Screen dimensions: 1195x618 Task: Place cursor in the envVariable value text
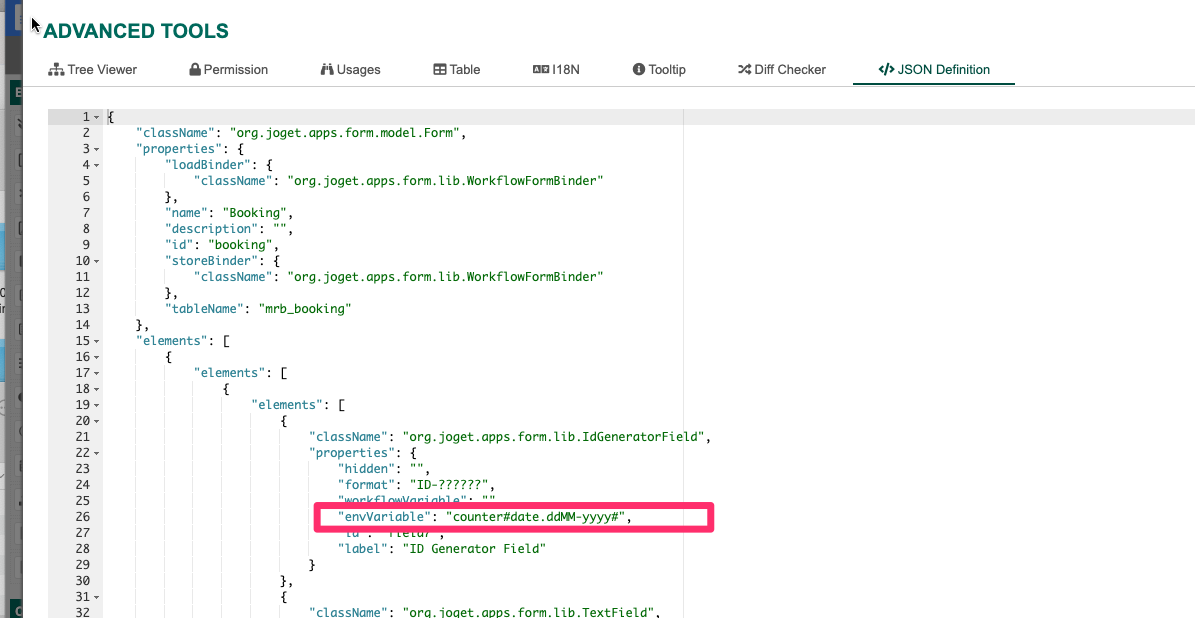pos(537,517)
